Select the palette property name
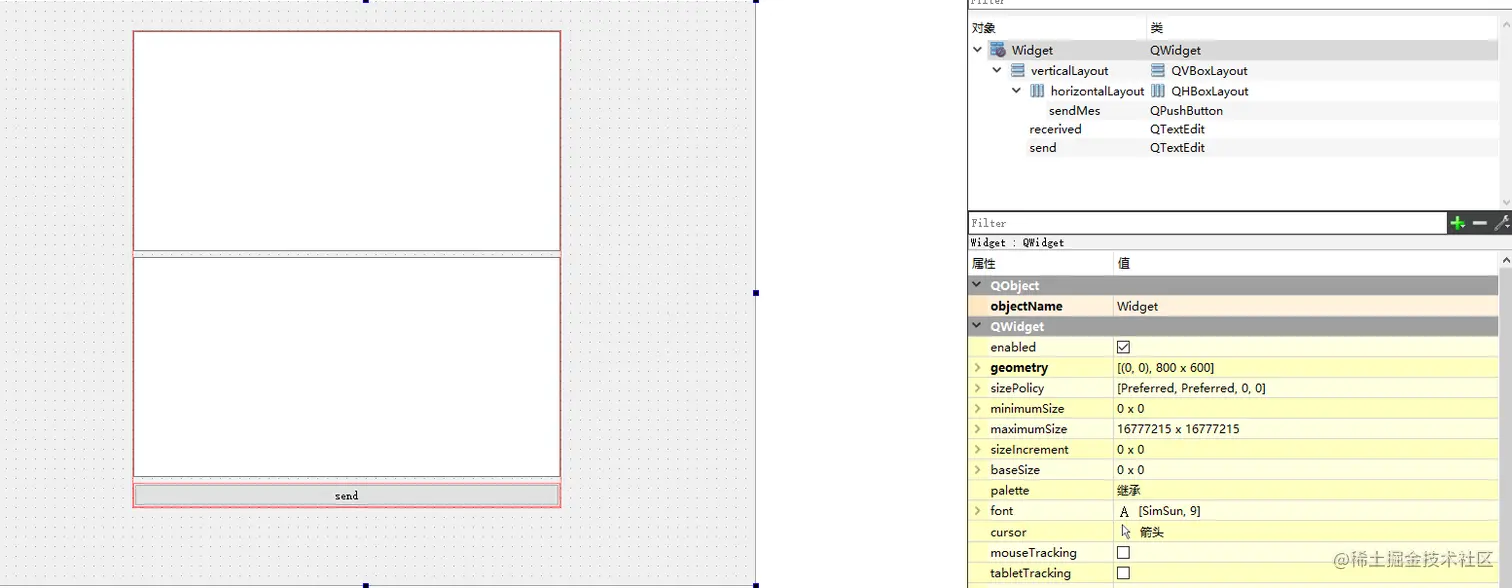This screenshot has height=588, width=1512. point(1009,490)
